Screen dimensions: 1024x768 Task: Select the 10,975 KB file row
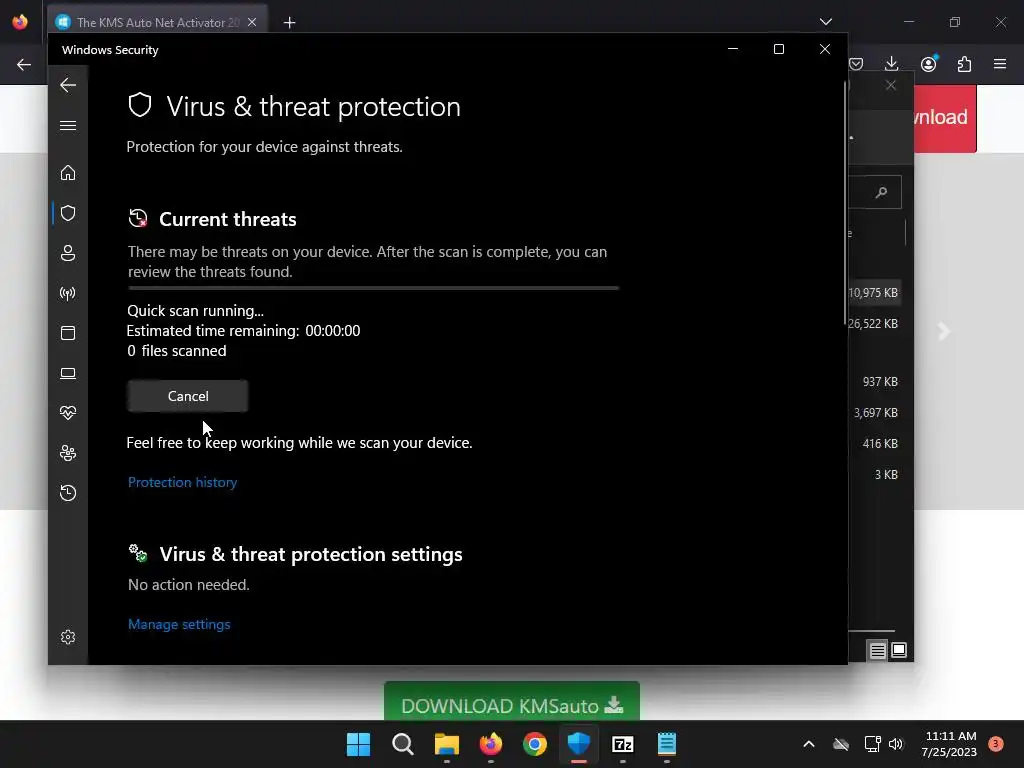(x=873, y=293)
